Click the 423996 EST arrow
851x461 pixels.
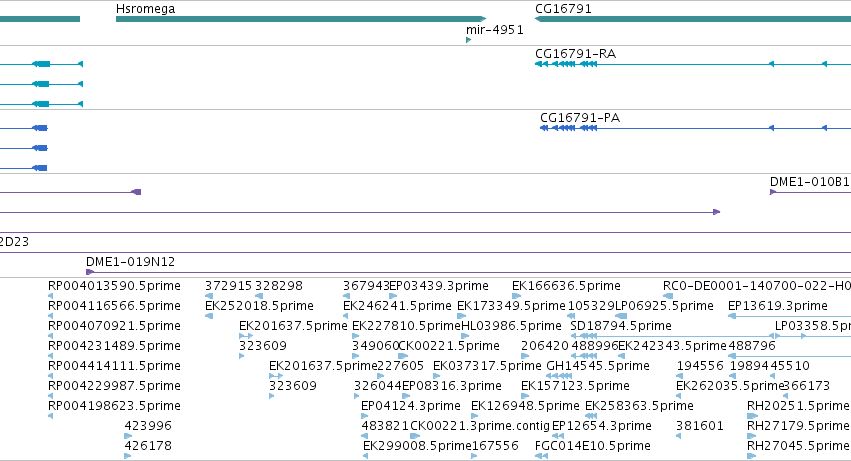128,435
